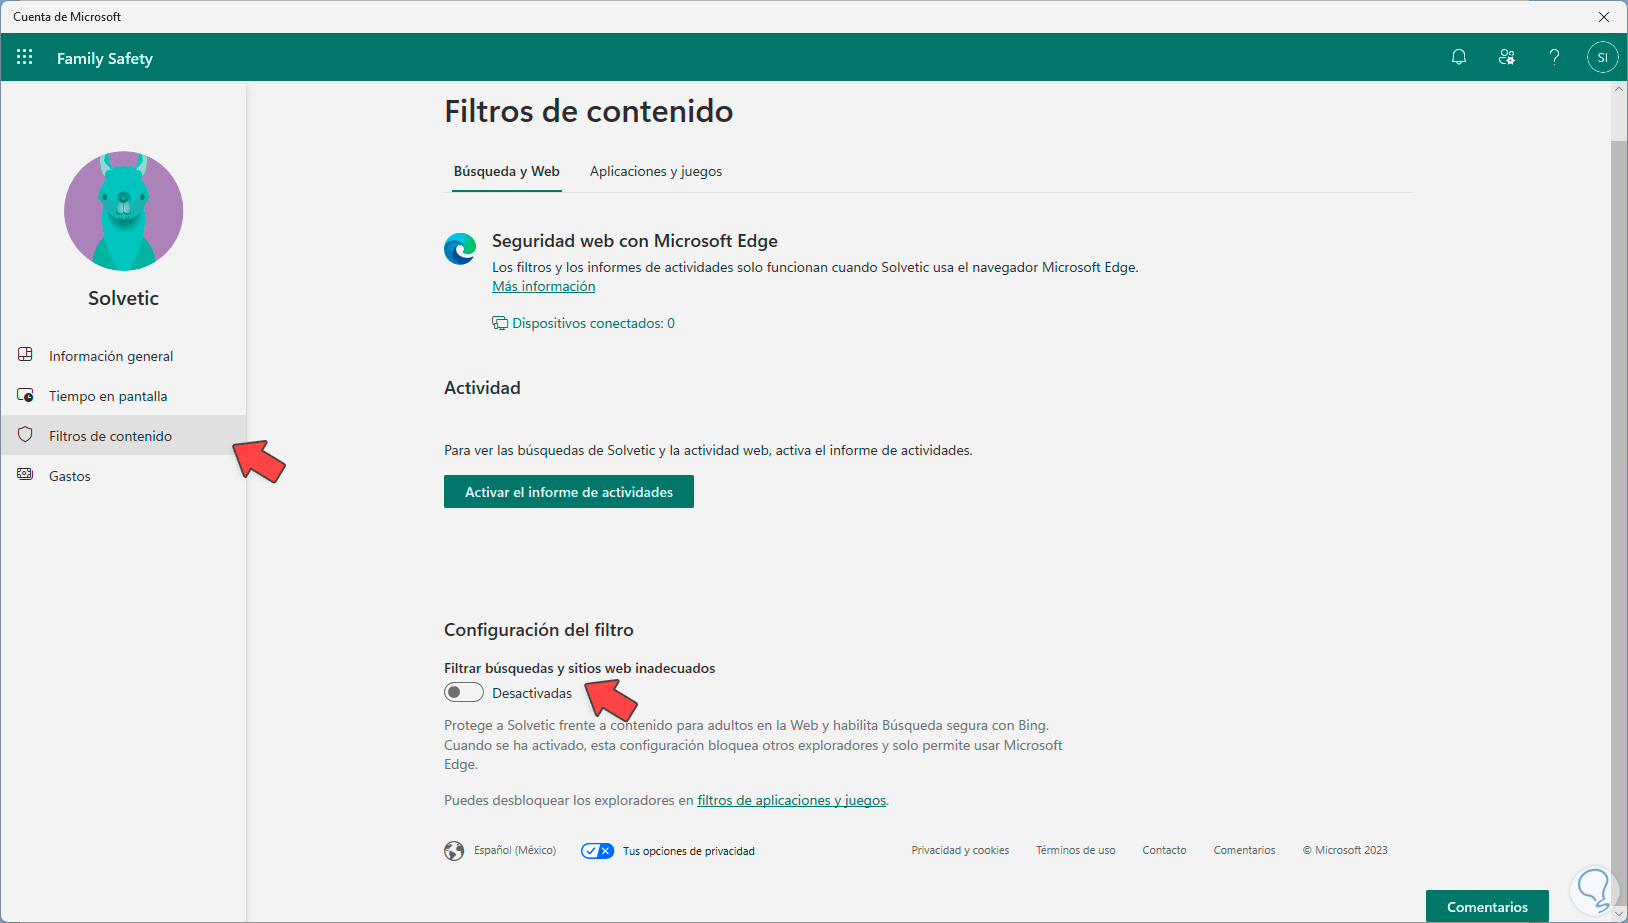Open the Gastos section
The image size is (1628, 923).
coord(123,476)
